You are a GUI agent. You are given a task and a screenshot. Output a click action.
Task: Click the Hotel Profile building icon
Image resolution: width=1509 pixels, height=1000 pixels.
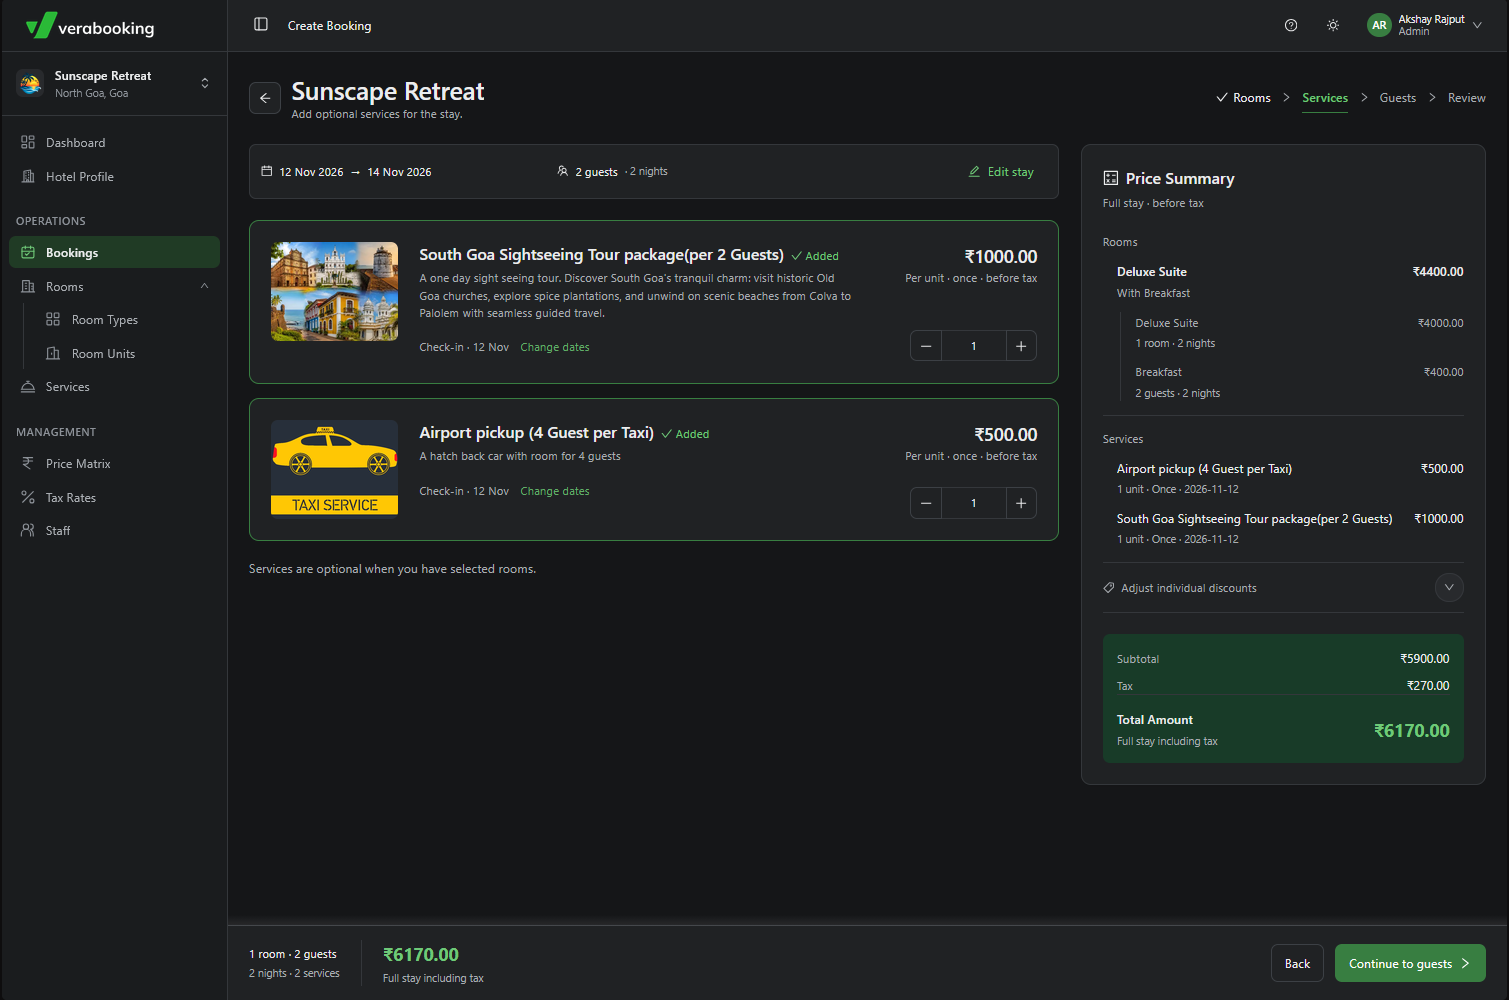point(28,176)
